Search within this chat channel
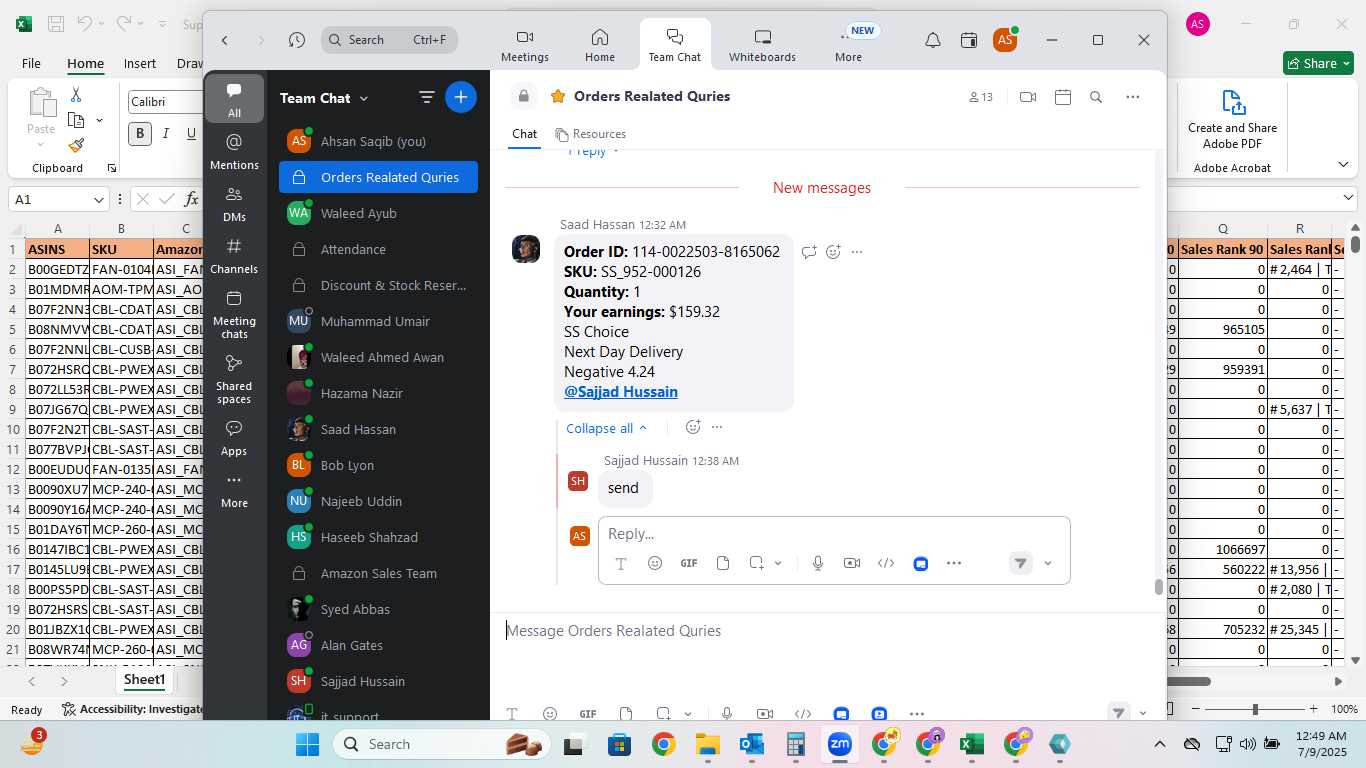The height and width of the screenshot is (768, 1366). [1096, 97]
